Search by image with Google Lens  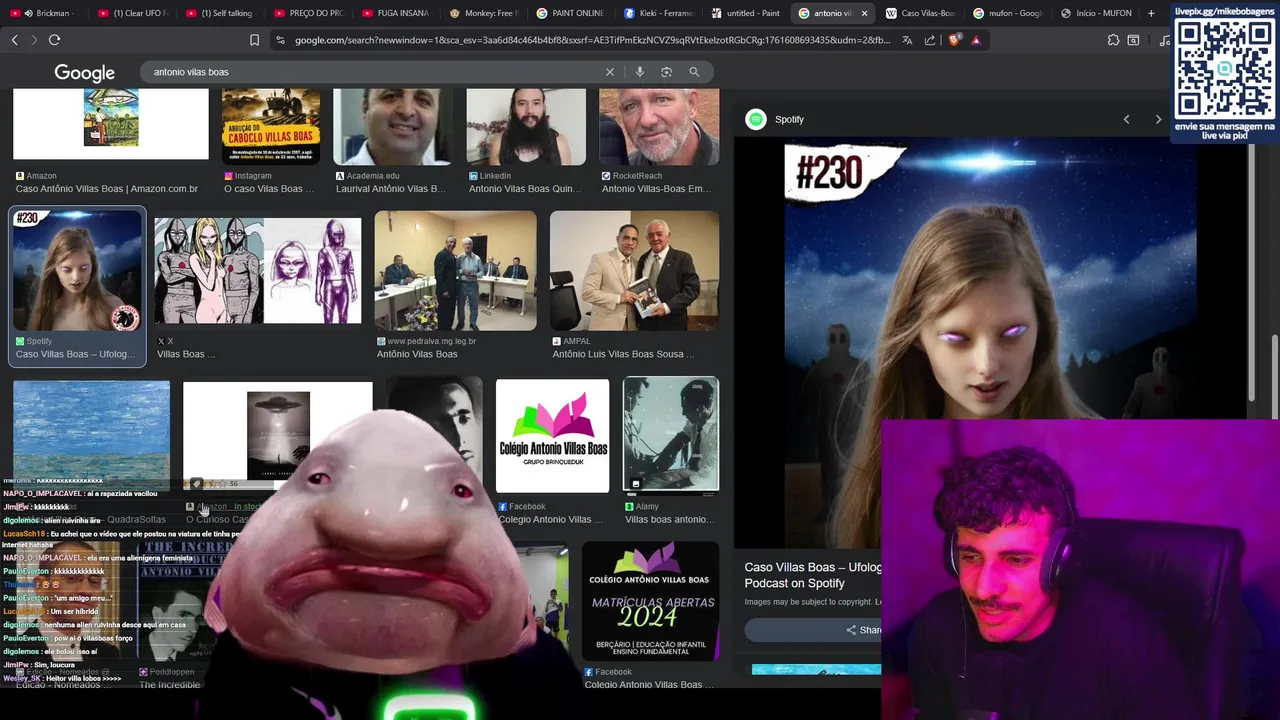666,72
